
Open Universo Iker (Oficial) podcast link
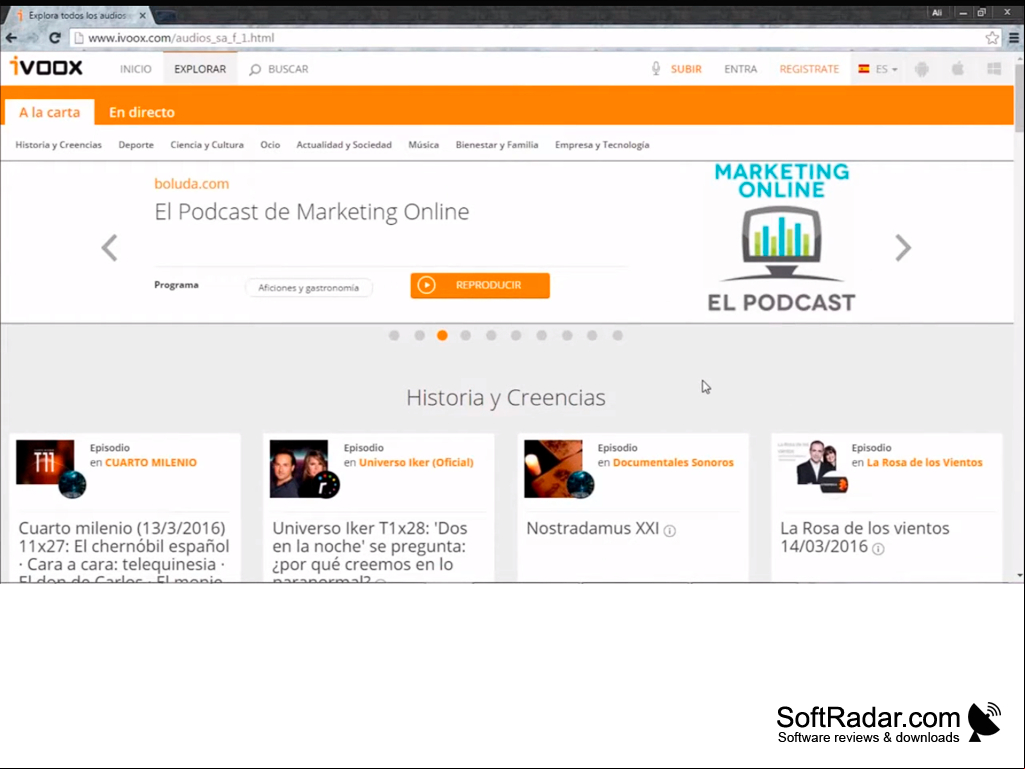coord(416,462)
